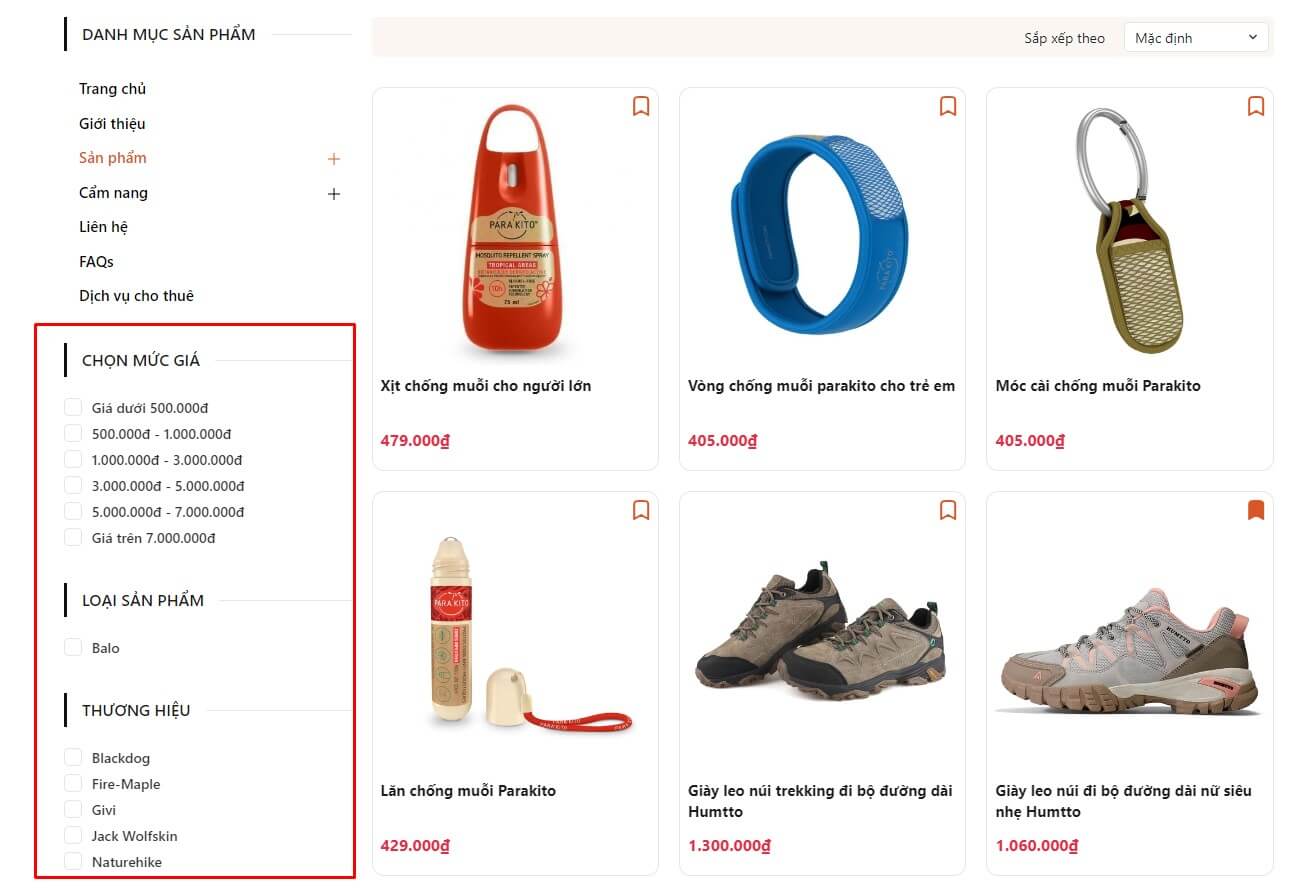The image size is (1297, 891).
Task: Open the Xịt chống muỗi cho người lớn title
Action: click(x=486, y=386)
